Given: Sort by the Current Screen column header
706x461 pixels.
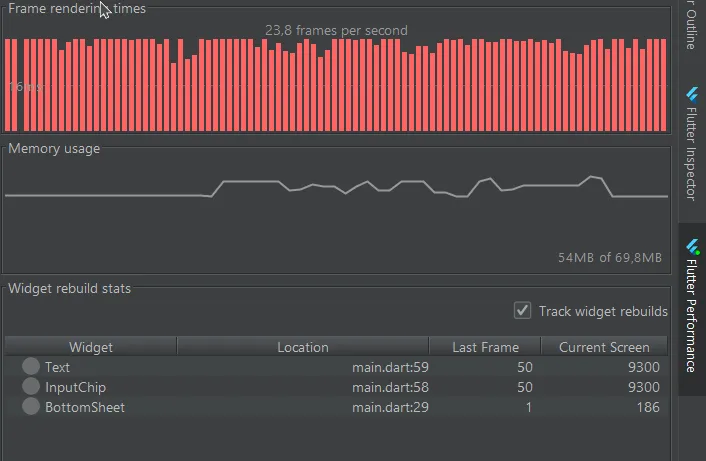Looking at the screenshot, I should click(x=604, y=347).
